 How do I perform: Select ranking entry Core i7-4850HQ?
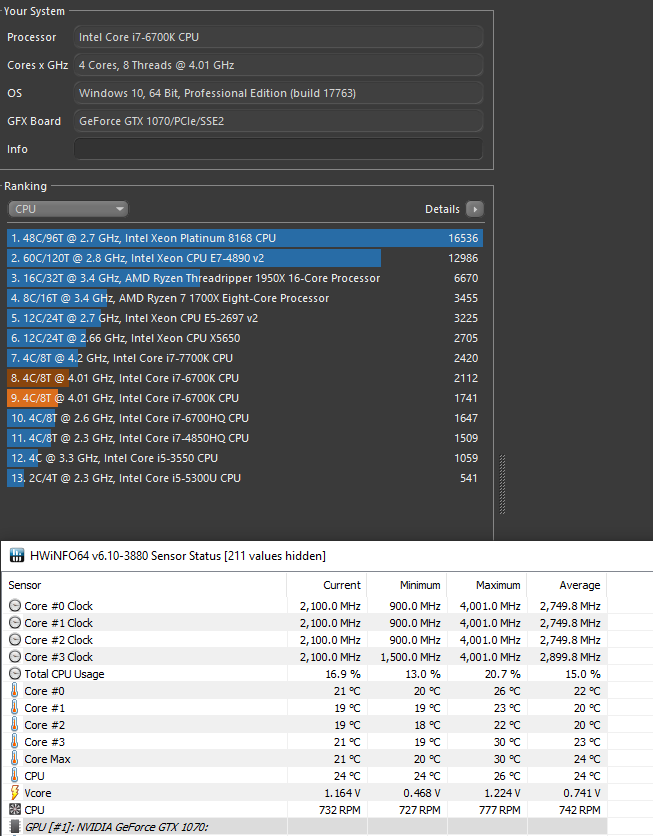tap(245, 438)
